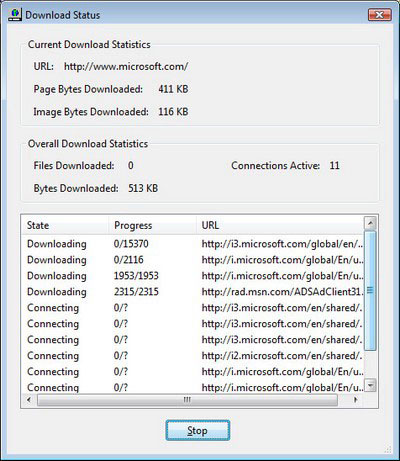Viewport: 400px width, 461px height.
Task: Click the Stop button
Action: [198, 430]
